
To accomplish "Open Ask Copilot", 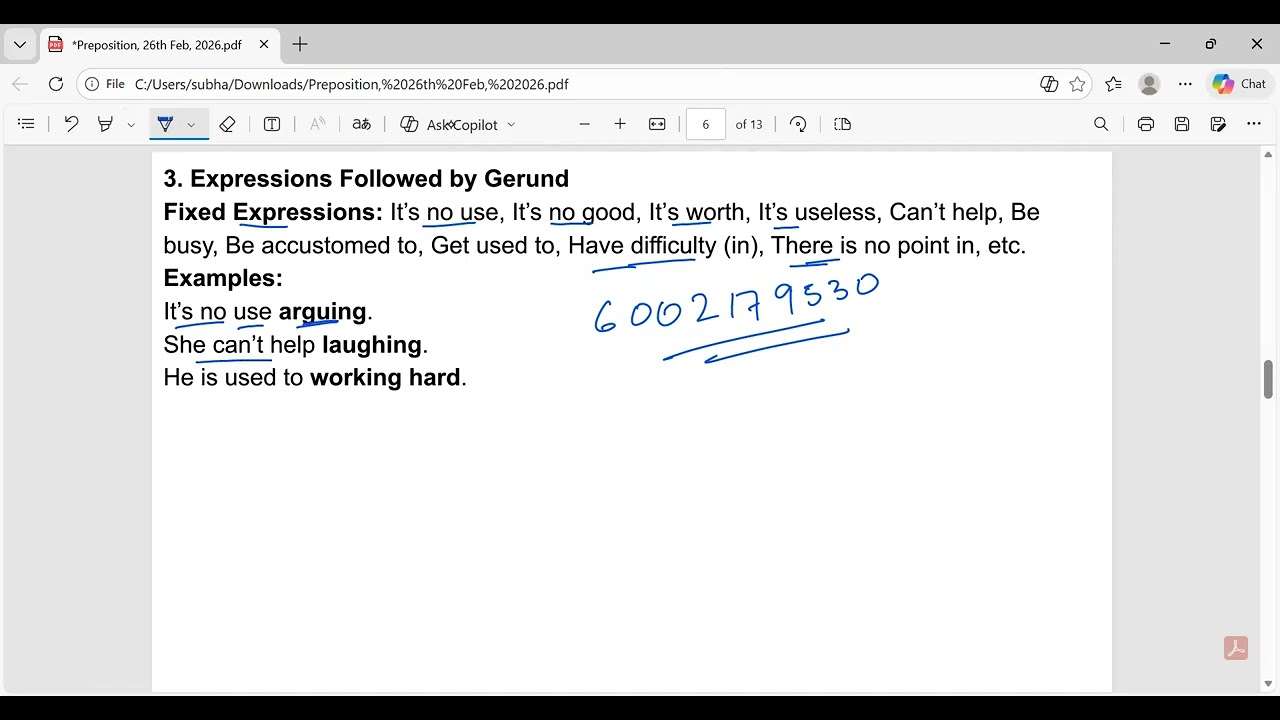I will (449, 124).
